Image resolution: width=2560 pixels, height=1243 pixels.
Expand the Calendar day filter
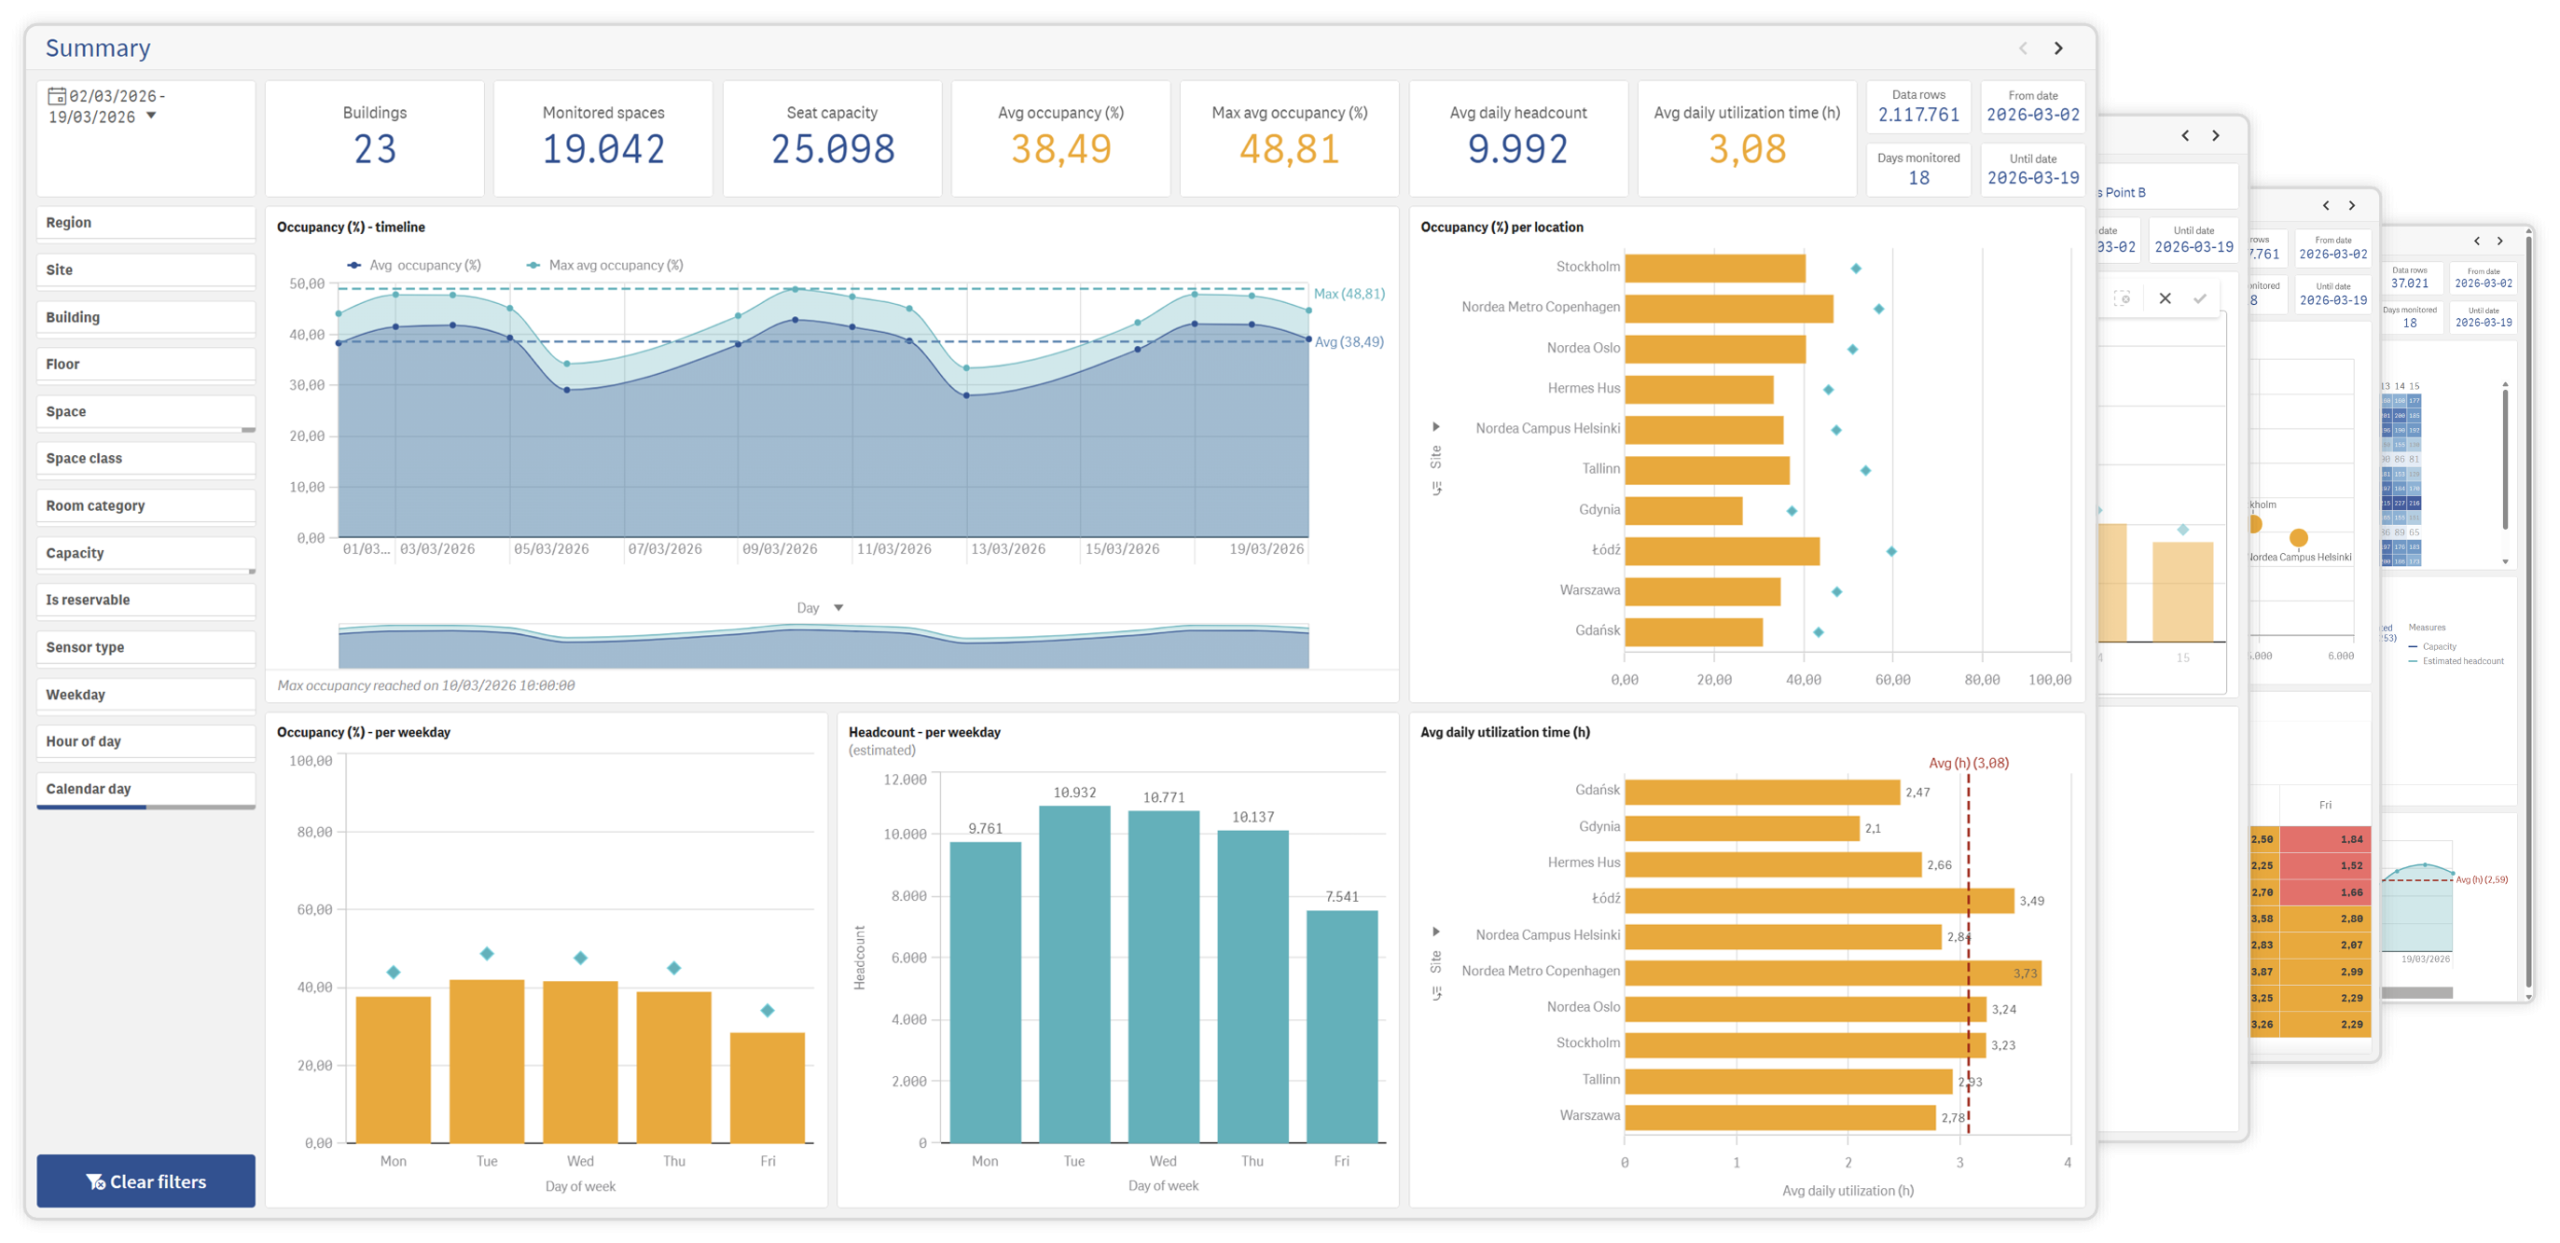(145, 789)
